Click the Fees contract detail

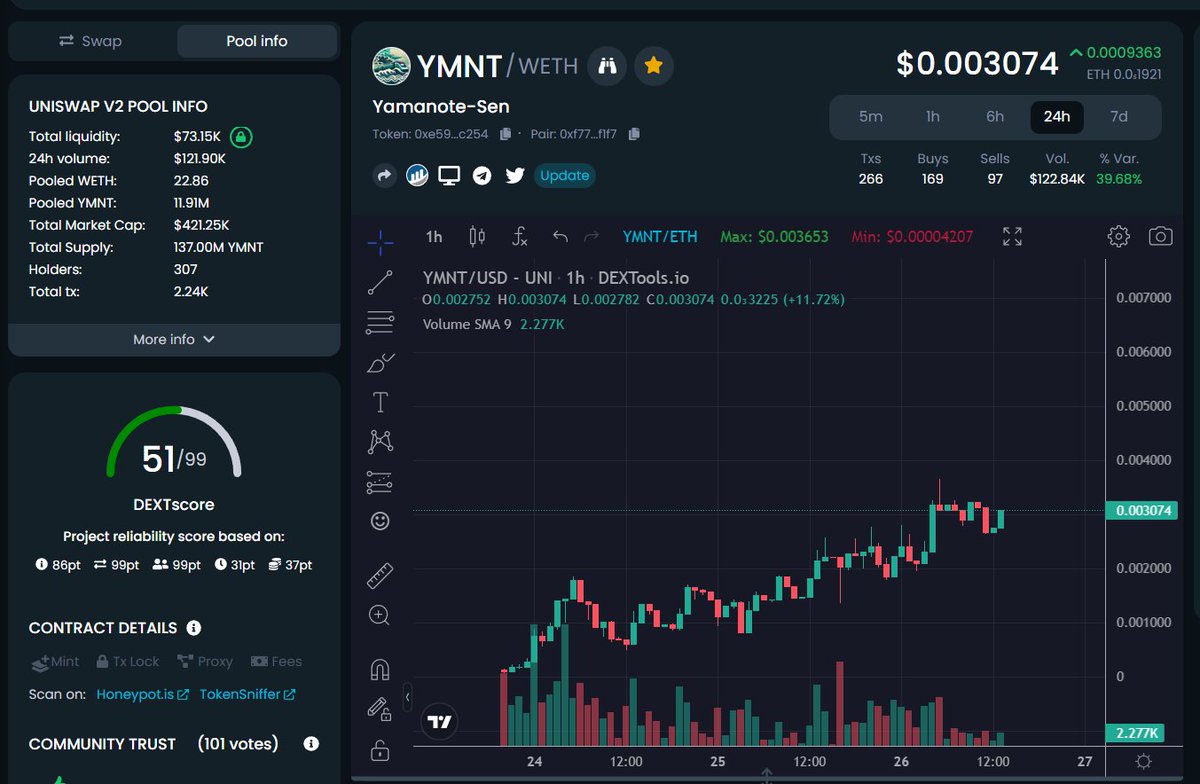pos(276,662)
